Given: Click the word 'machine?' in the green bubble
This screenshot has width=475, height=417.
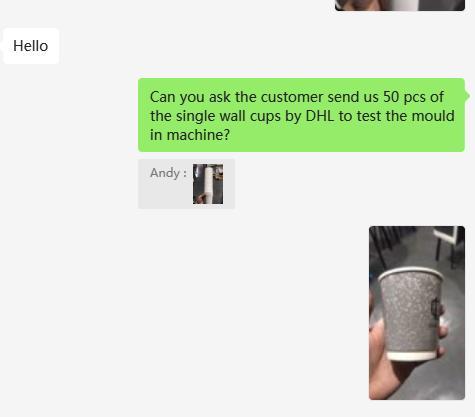Looking at the screenshot, I should [198, 135].
